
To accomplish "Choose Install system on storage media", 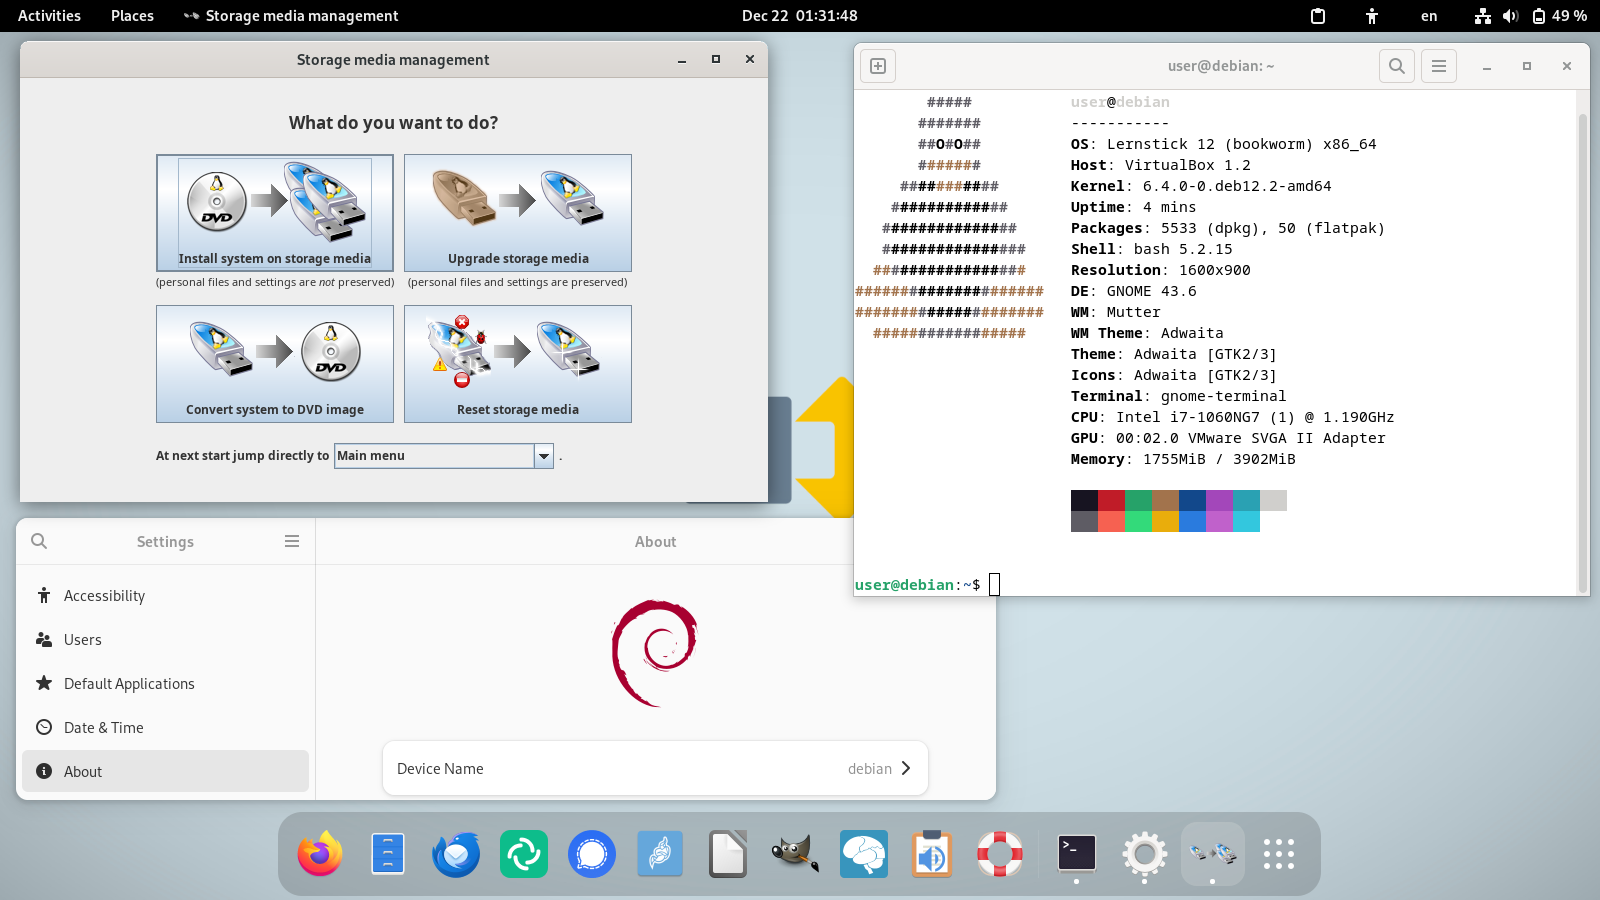I will (x=275, y=213).
